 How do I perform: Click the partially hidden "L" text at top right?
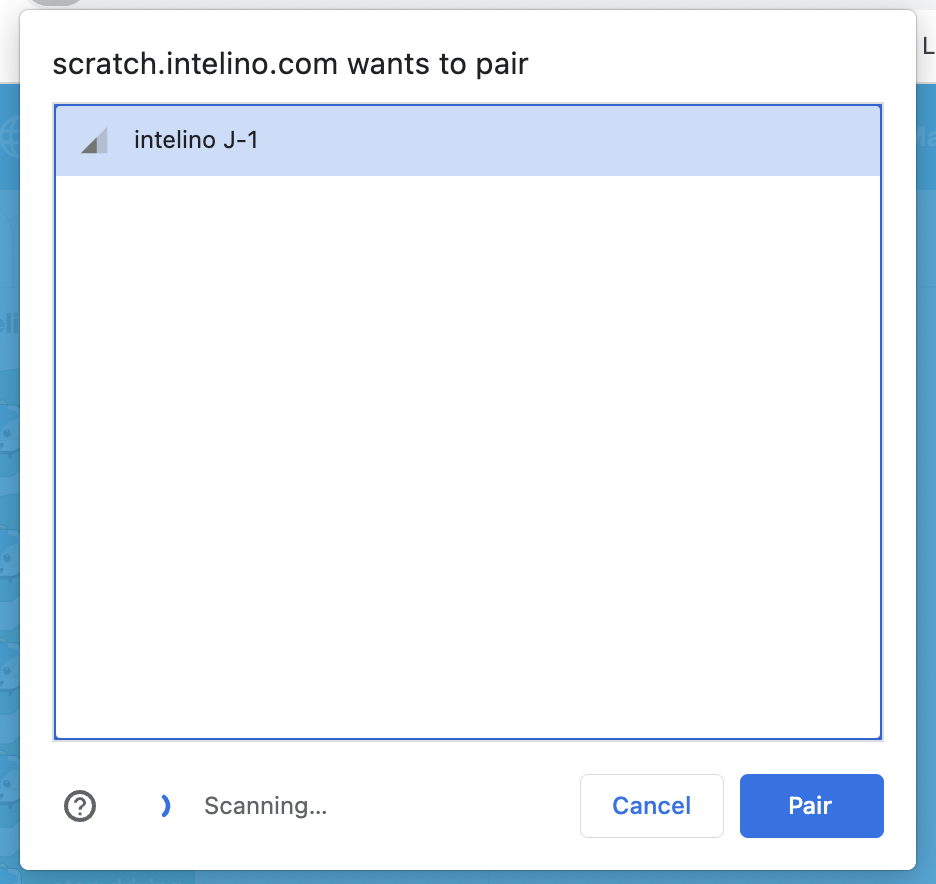coord(928,44)
